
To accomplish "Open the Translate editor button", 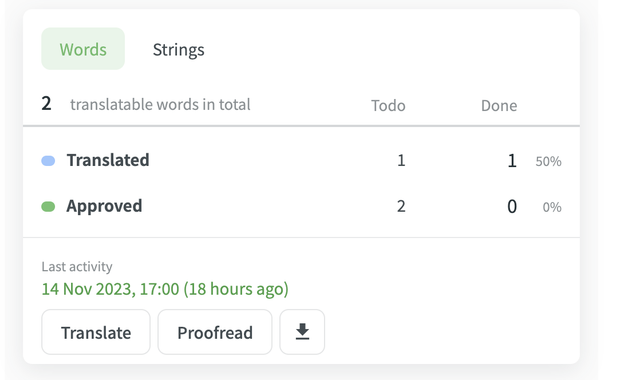I will (x=96, y=332).
